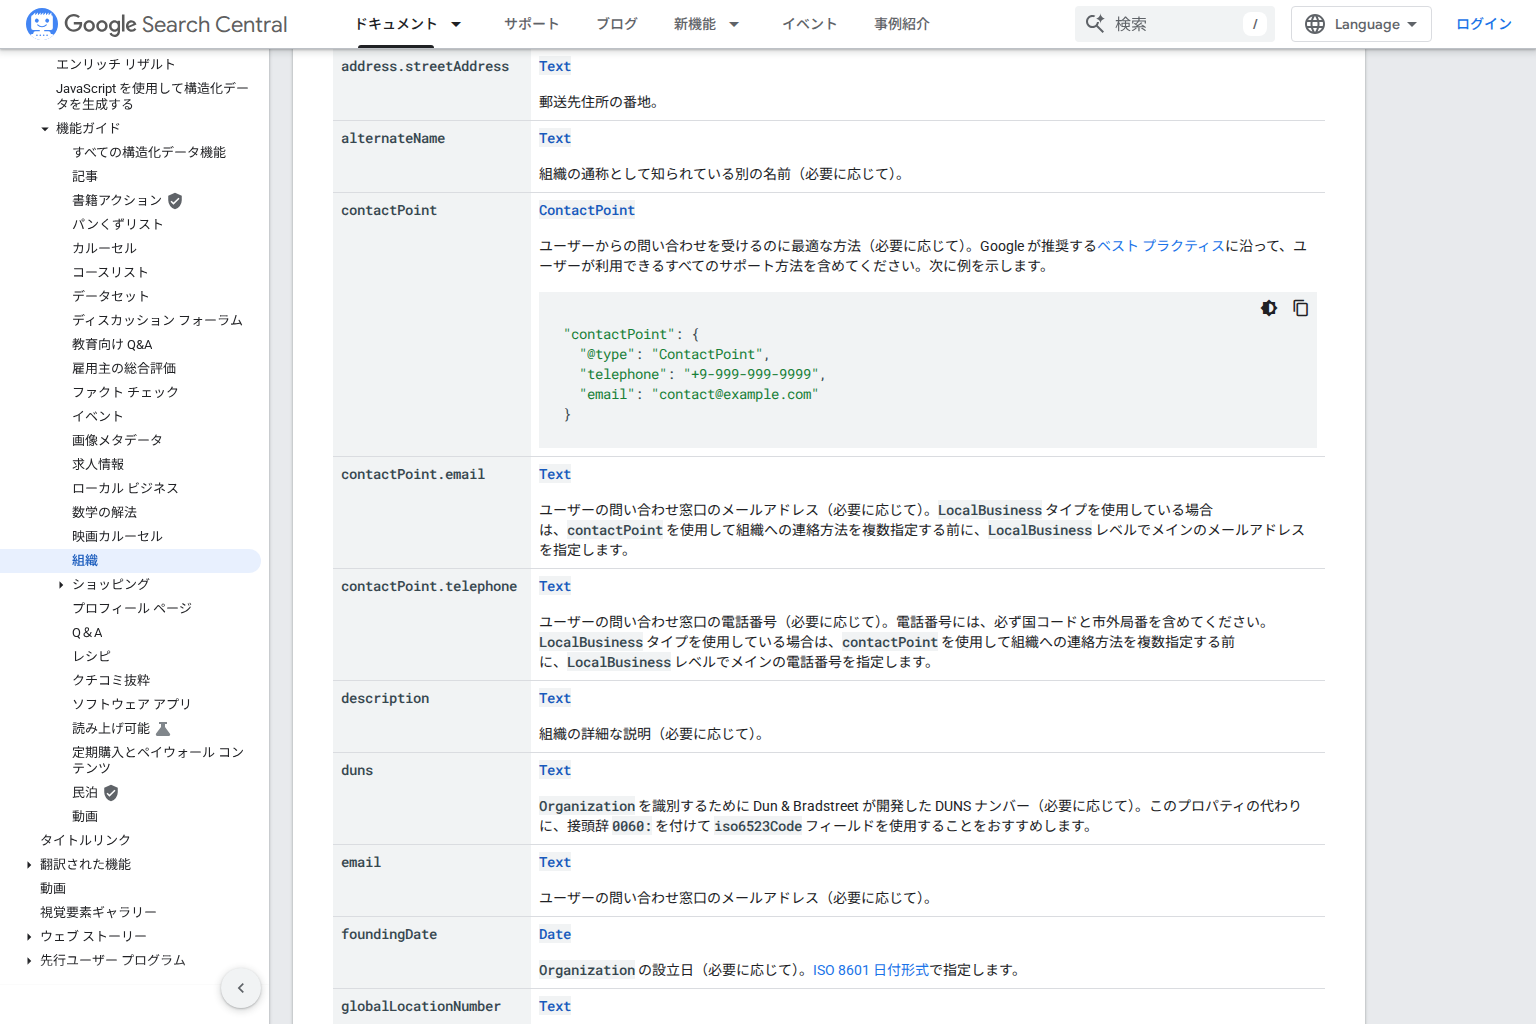Expand the 先行ユーザー プログラム section
This screenshot has width=1536, height=1024.
(29, 961)
